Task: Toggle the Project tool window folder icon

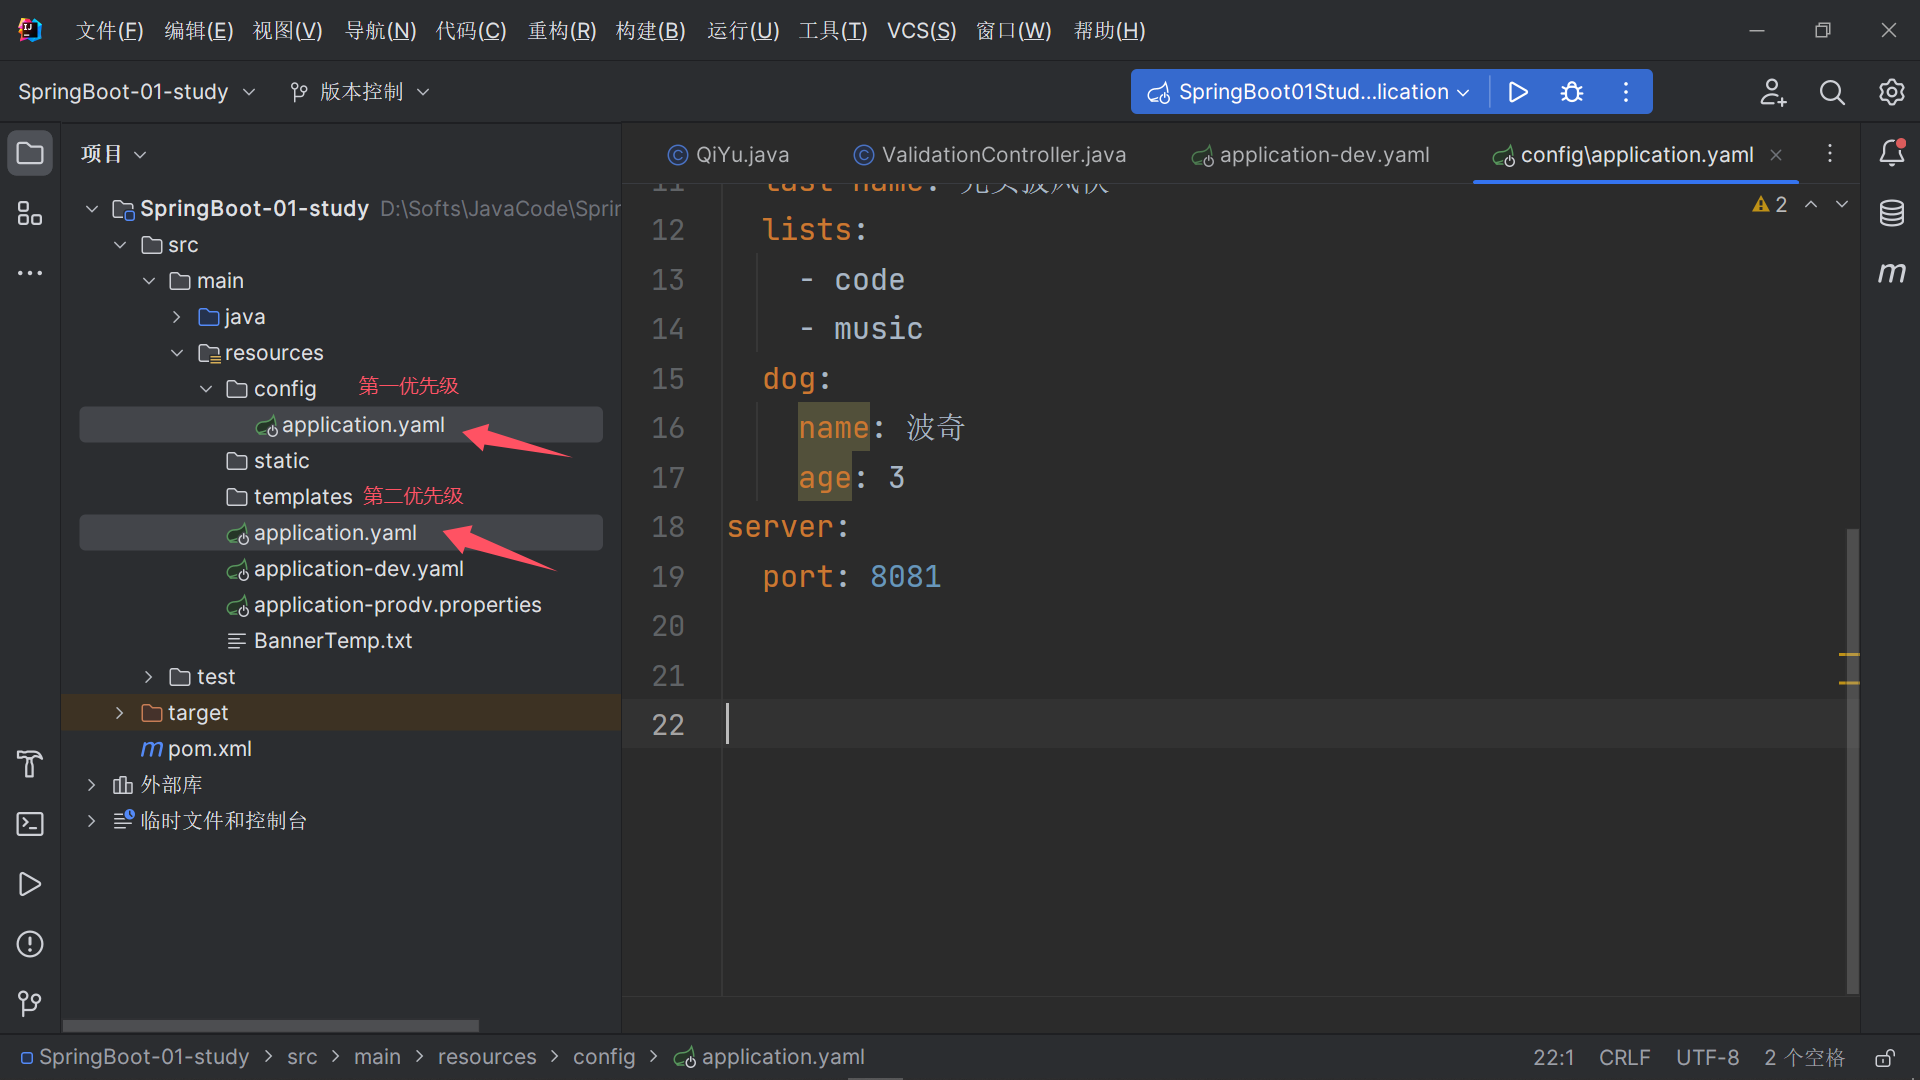Action: (30, 153)
